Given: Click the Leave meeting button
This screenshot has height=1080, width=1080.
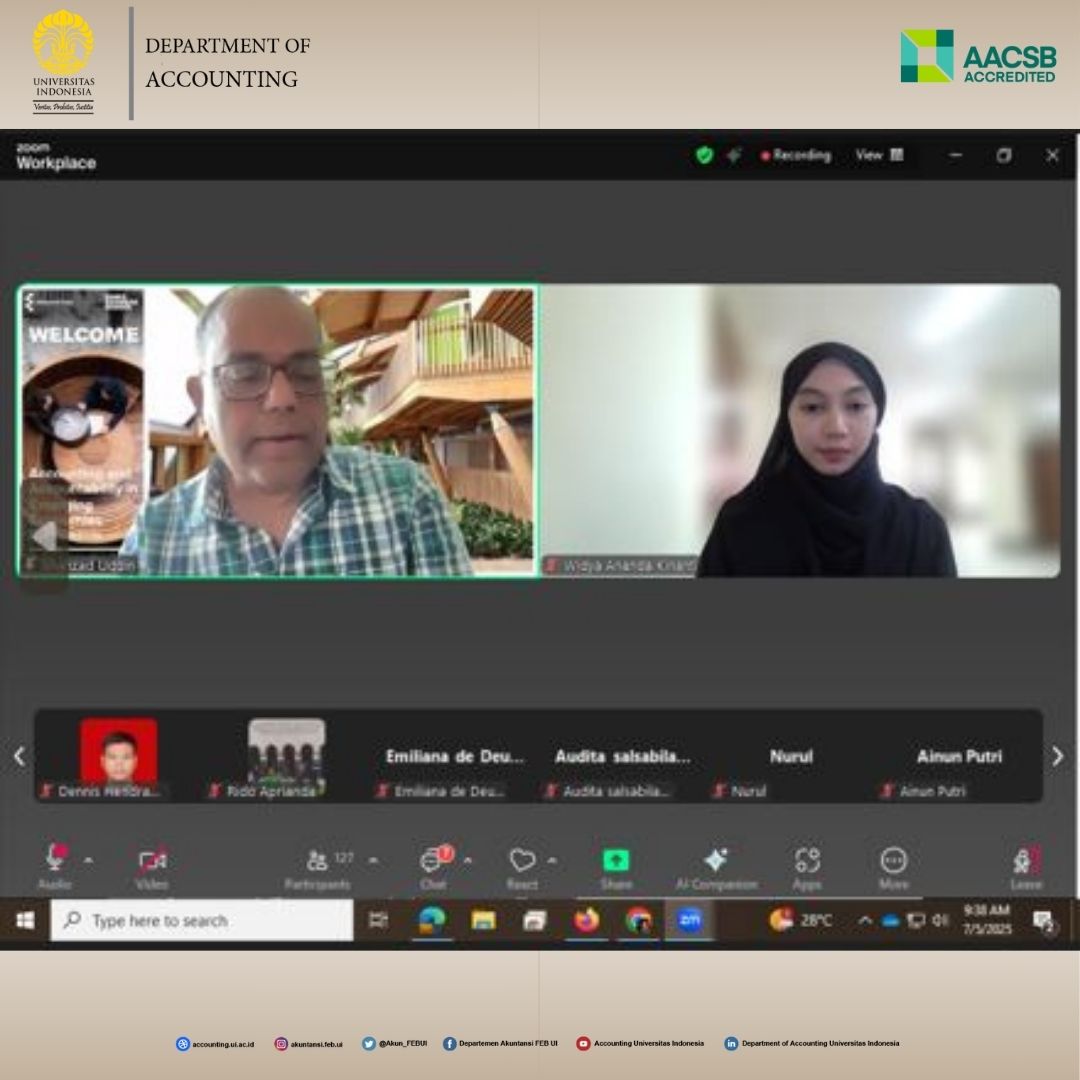Looking at the screenshot, I should coord(1026,862).
